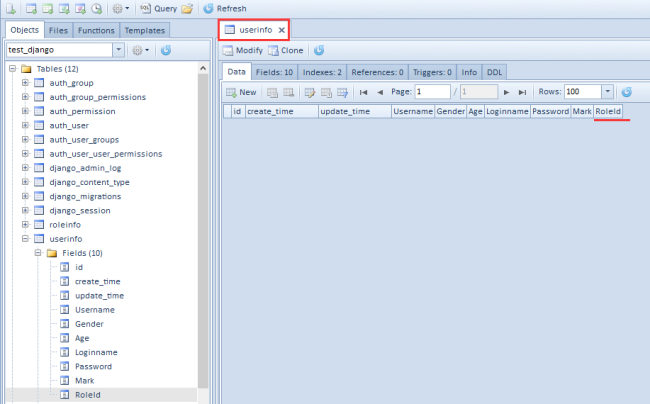Click the create table icon (first table-with-plus)
Image resolution: width=650 pixels, height=404 pixels.
31,8
